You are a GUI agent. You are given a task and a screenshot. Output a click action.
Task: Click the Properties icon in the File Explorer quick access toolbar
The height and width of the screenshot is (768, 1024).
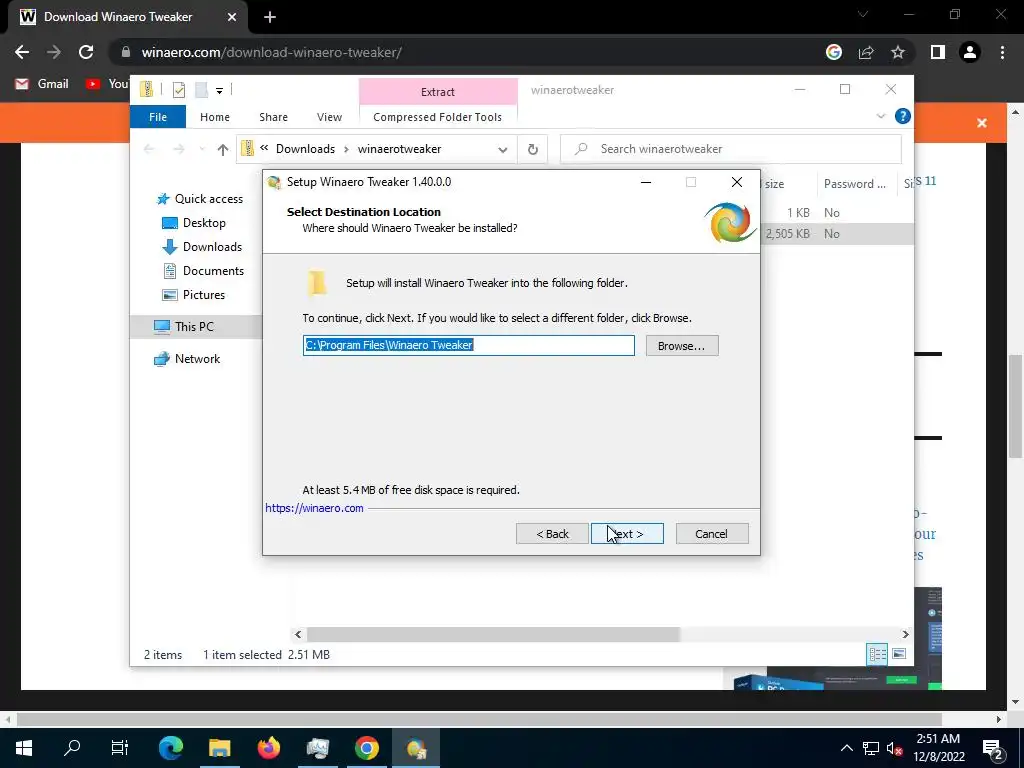pyautogui.click(x=178, y=89)
